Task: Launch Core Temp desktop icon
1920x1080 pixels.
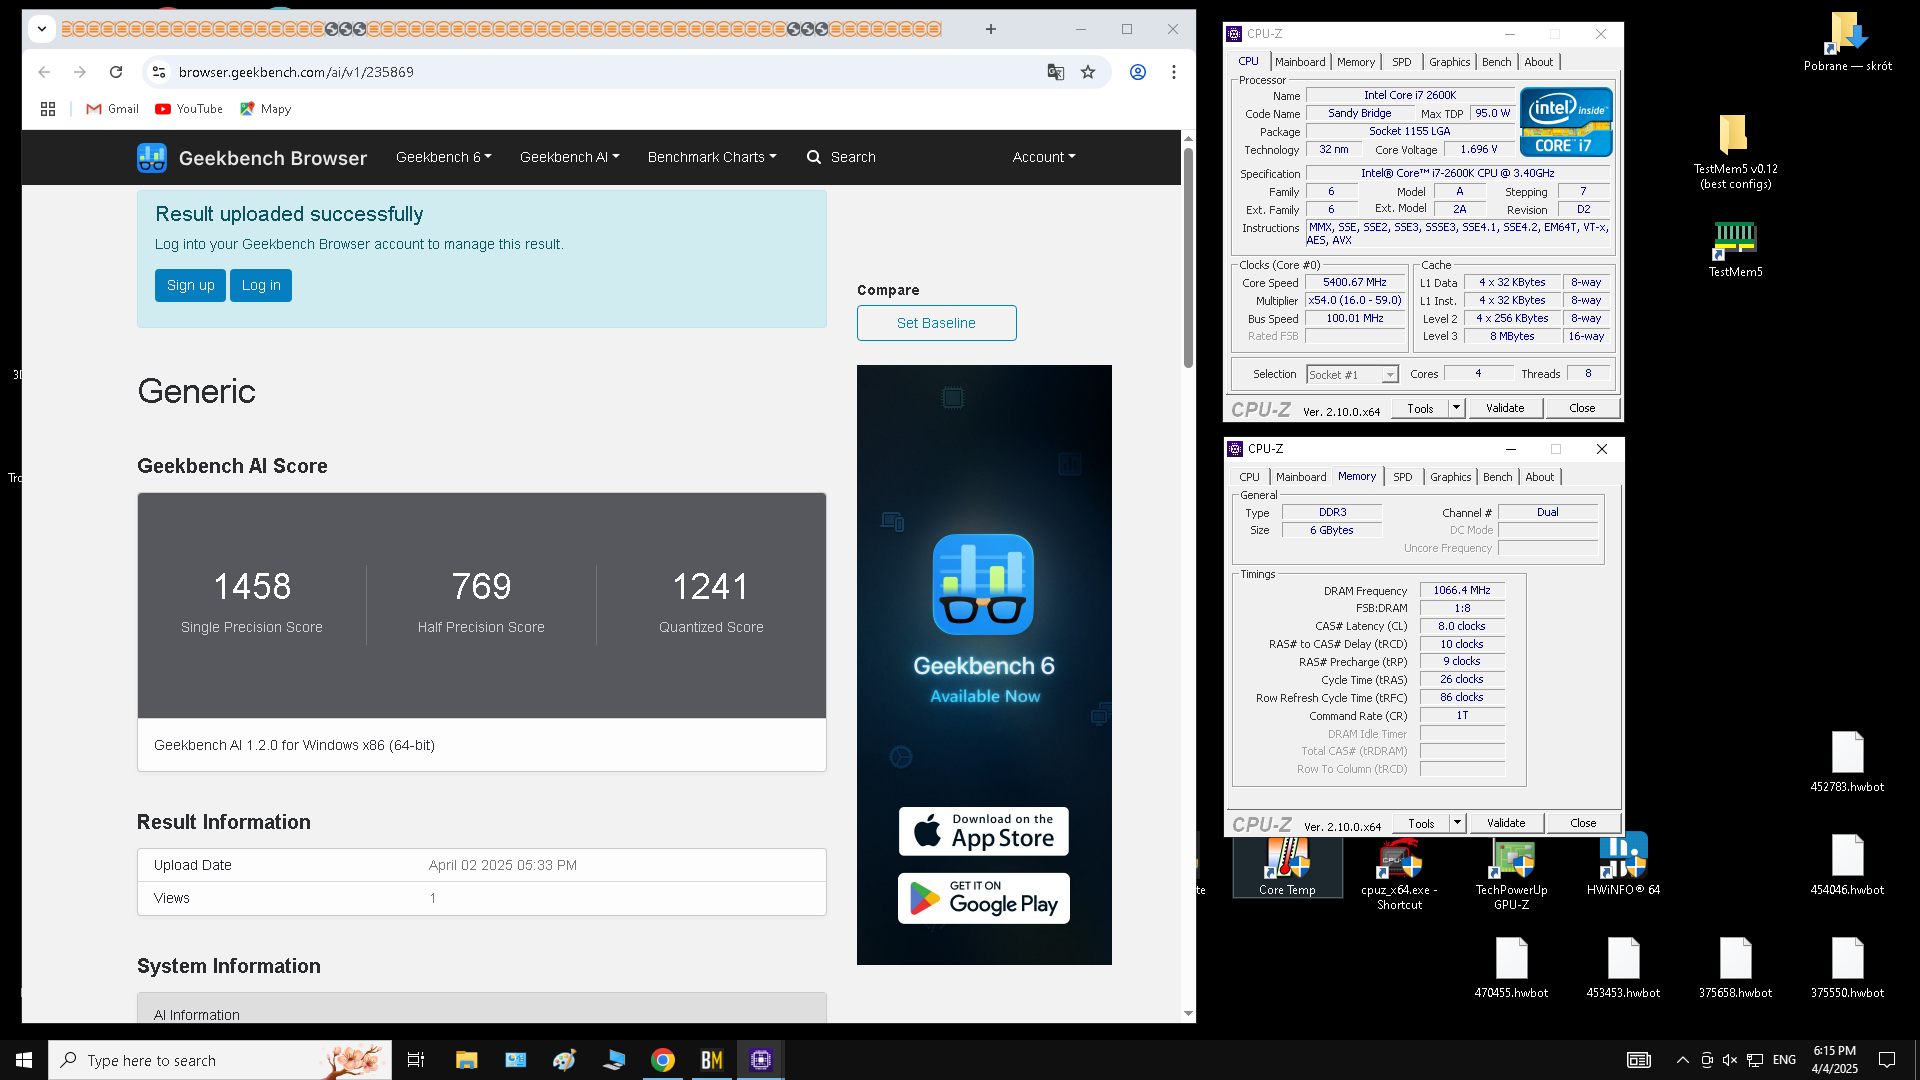Action: click(1287, 865)
